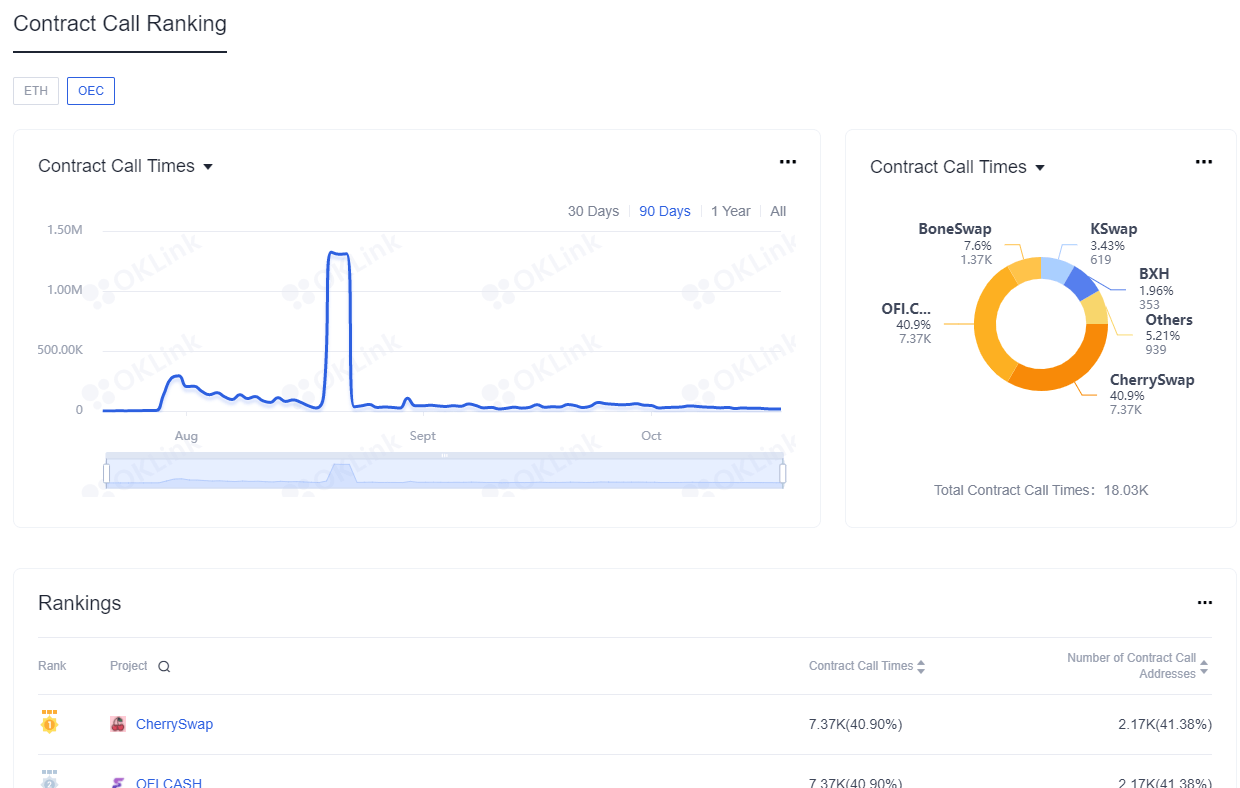
Task: Click the 1.50M y-axis label
Action: pyautogui.click(x=64, y=230)
